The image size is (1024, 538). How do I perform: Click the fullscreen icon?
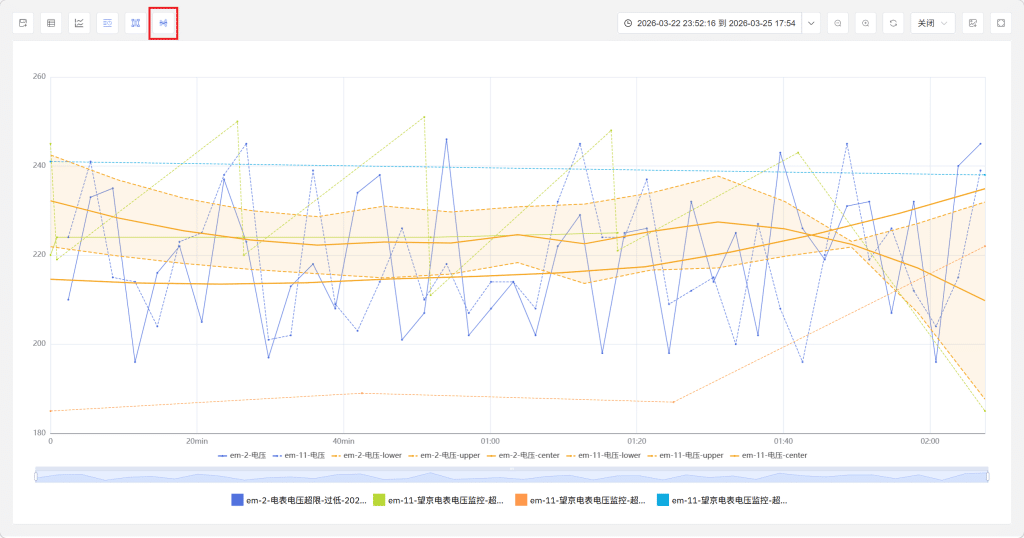[x=1000, y=23]
